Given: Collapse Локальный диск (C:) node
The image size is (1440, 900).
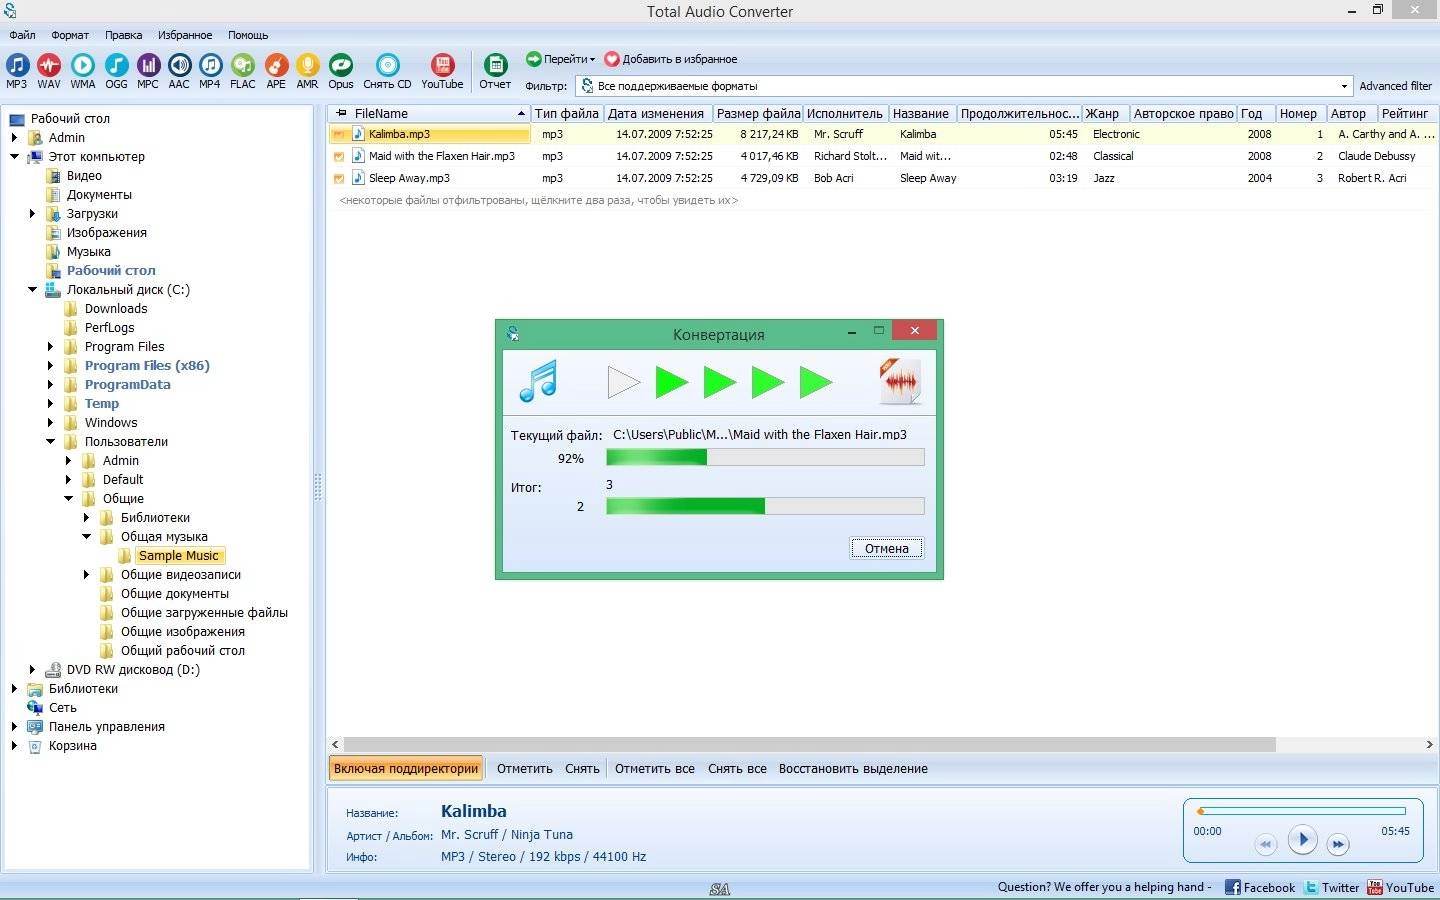Looking at the screenshot, I should point(33,290).
